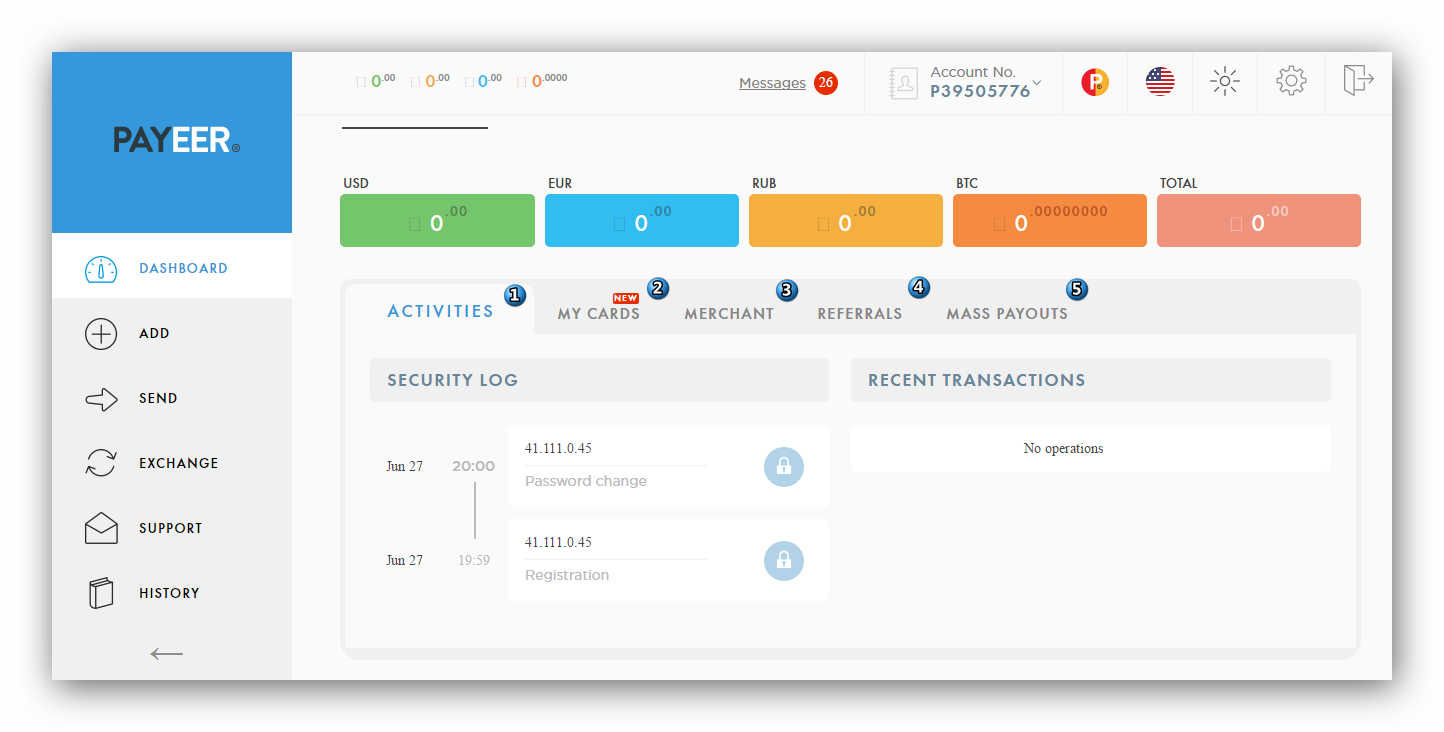Click lock icon for Registration entry
Viewport: 1444px width, 732px height.
(784, 560)
